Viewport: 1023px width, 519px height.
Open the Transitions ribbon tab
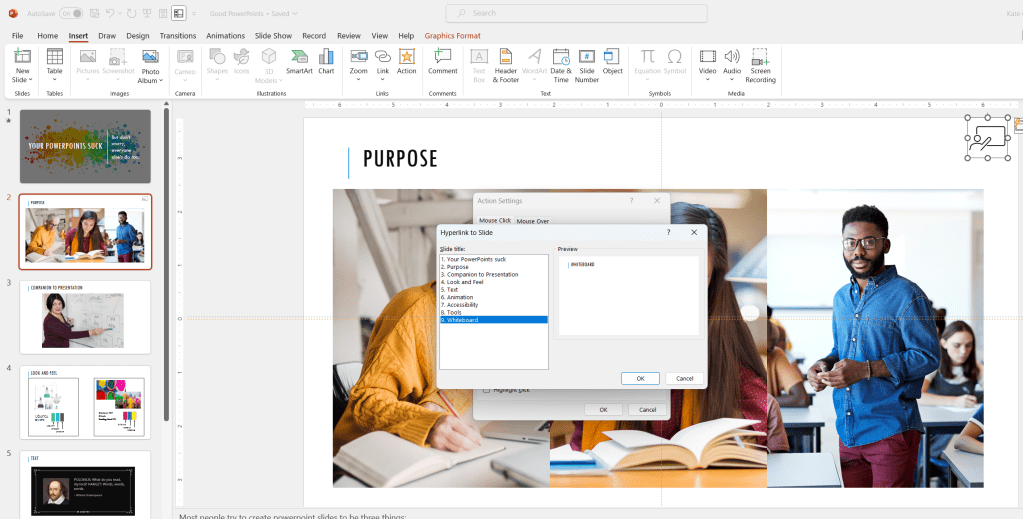(178, 35)
